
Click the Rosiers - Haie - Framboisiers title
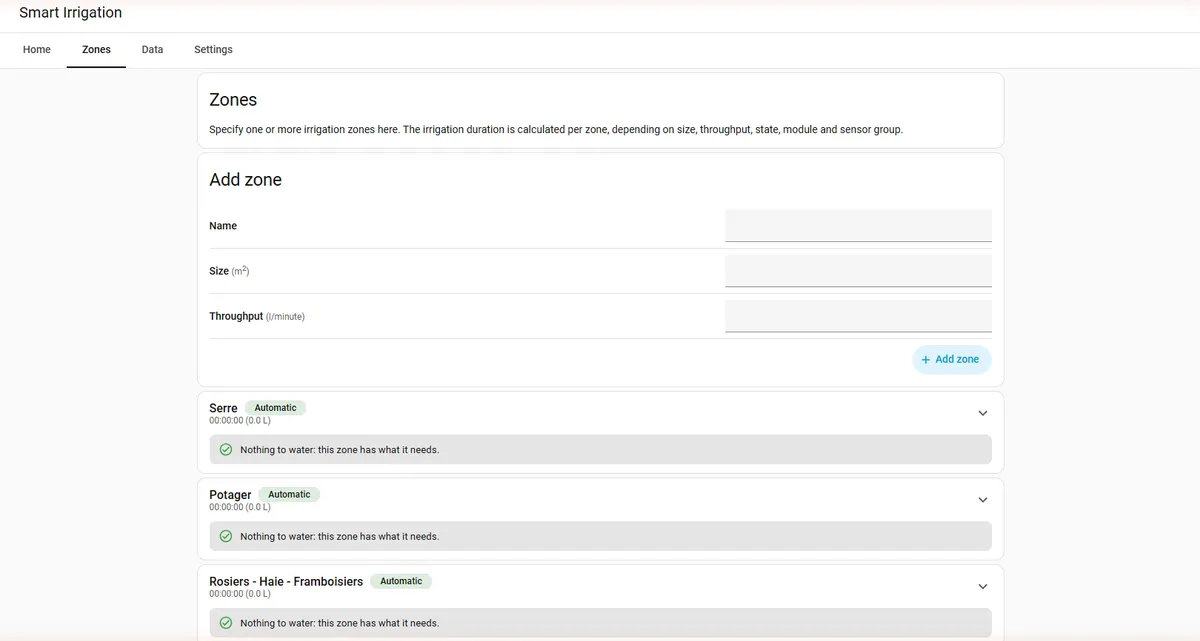286,581
